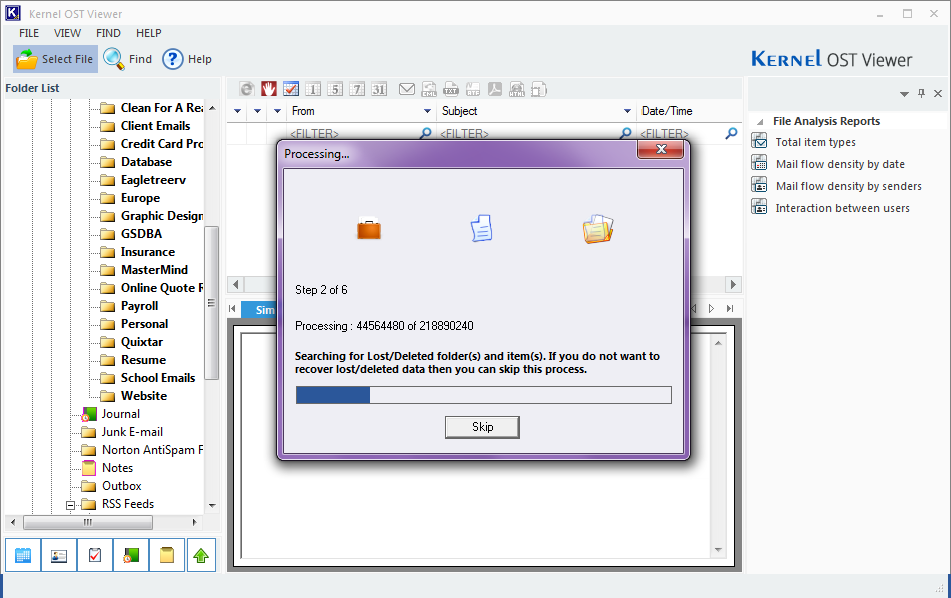Open the FILE menu
The image size is (951, 598).
[x=29, y=33]
